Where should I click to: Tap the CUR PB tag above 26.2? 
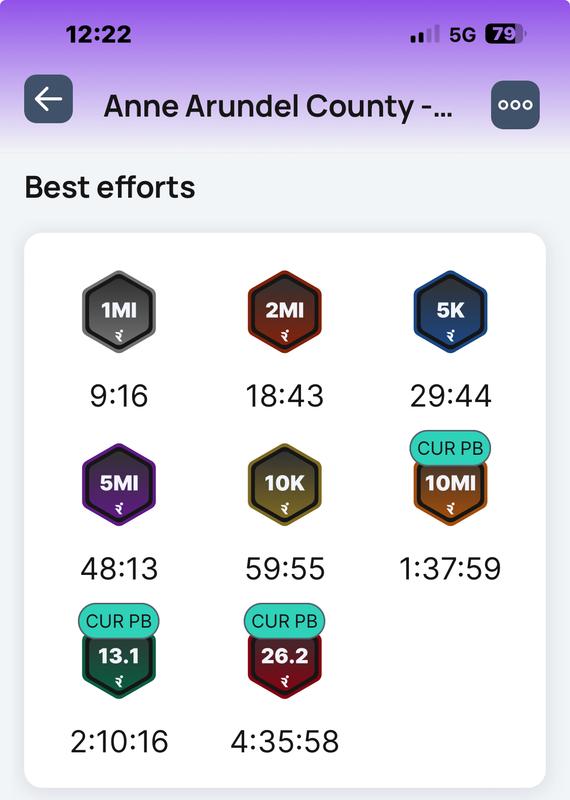pos(285,621)
